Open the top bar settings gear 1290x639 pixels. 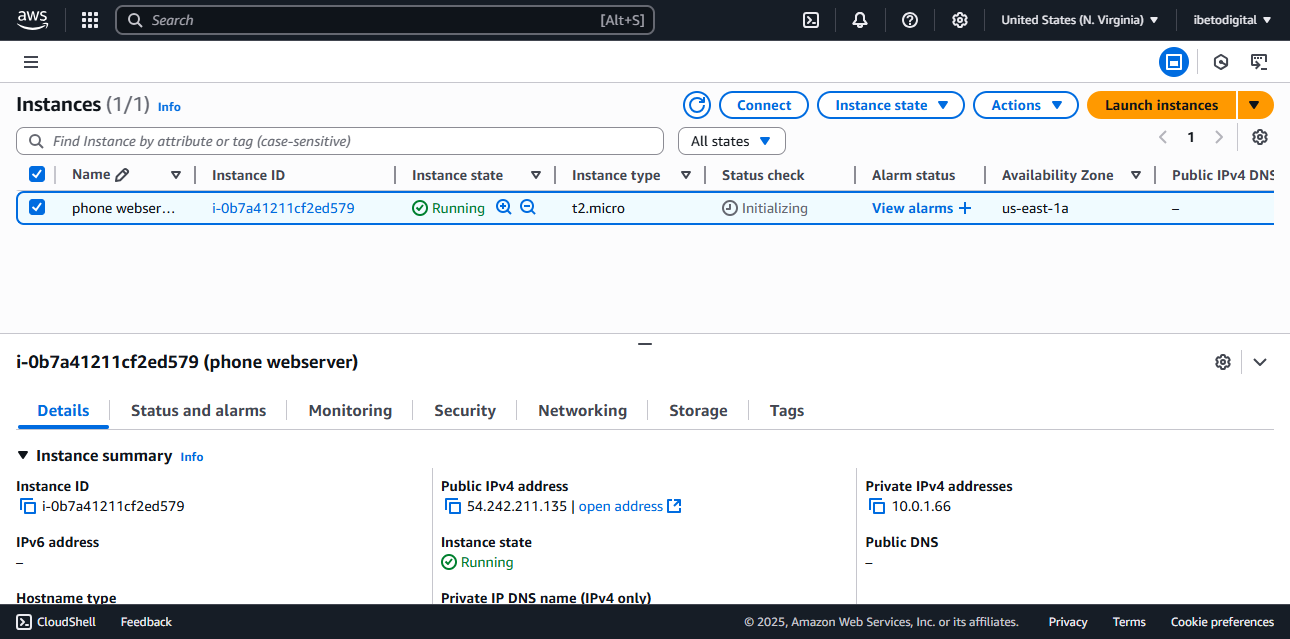coord(960,20)
